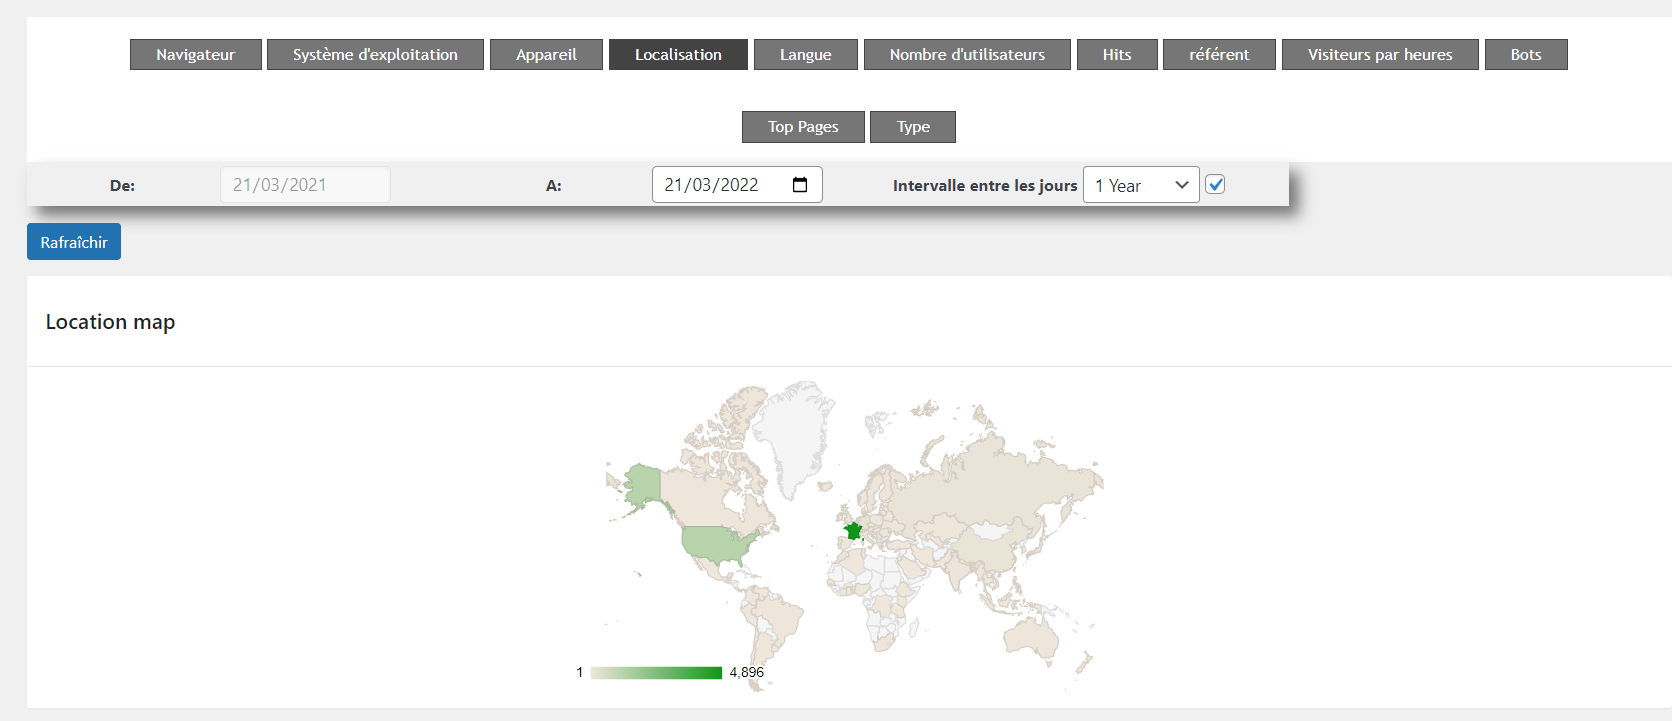Viewport: 1672px width, 721px height.
Task: Select the Type tab
Action: (913, 127)
